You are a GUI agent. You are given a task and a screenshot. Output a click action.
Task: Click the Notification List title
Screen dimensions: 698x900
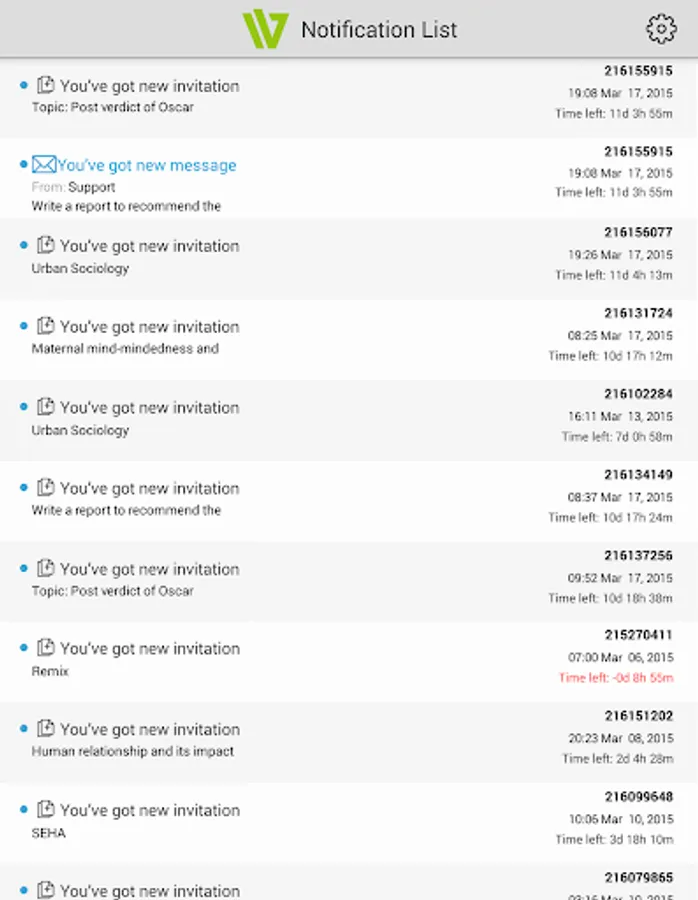(379, 29)
